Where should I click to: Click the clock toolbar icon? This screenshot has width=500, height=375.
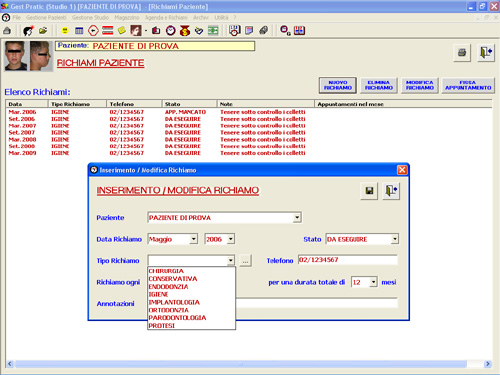[x=171, y=31]
